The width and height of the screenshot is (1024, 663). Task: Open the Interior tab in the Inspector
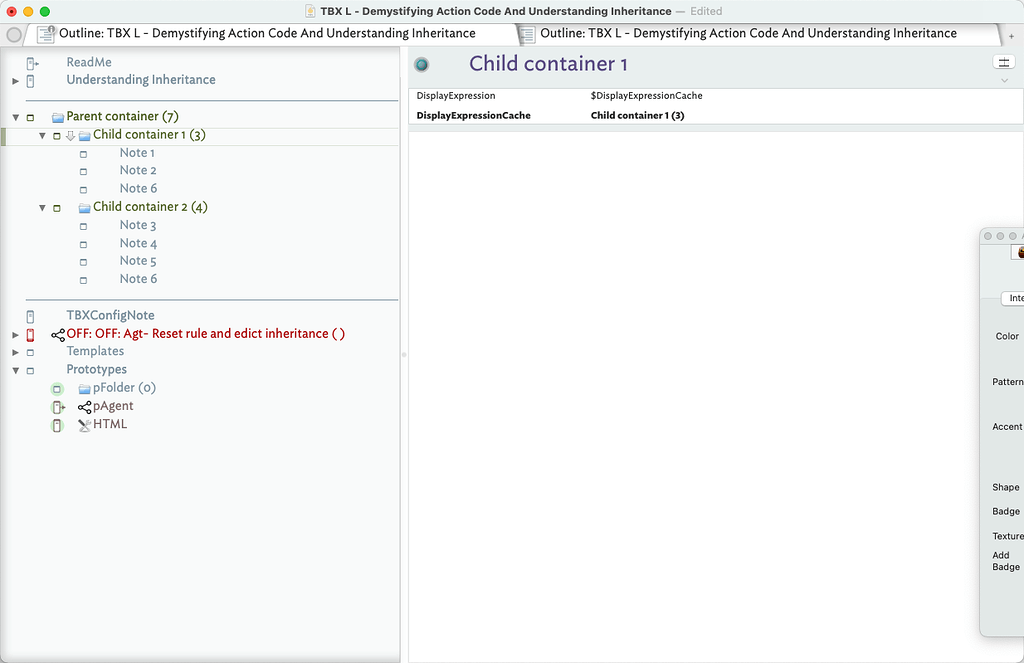(1013, 298)
